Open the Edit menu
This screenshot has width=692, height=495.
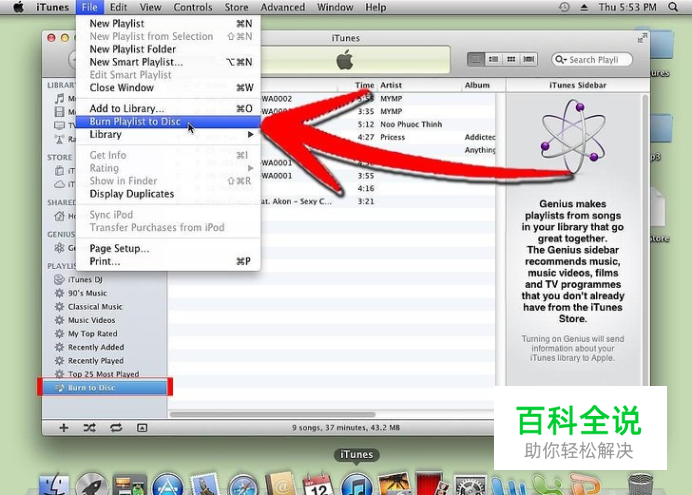pos(118,7)
